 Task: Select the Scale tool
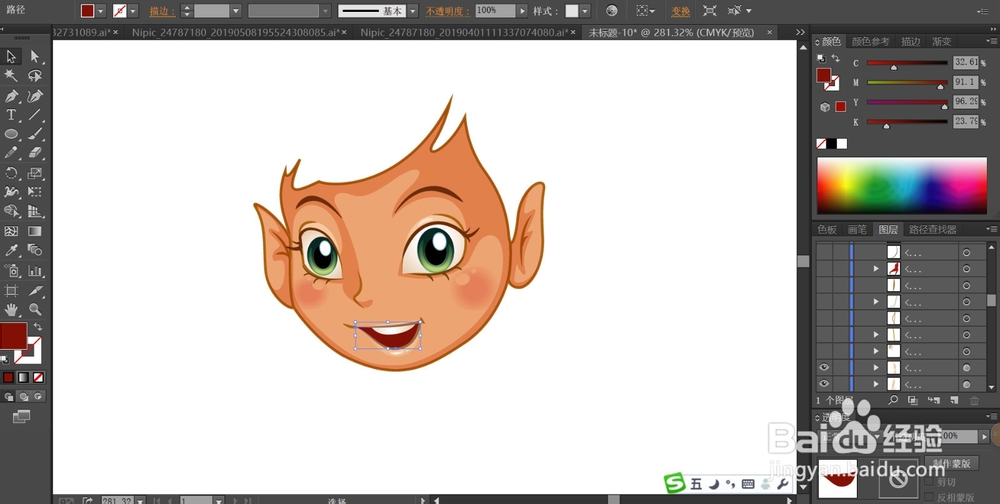(34, 173)
